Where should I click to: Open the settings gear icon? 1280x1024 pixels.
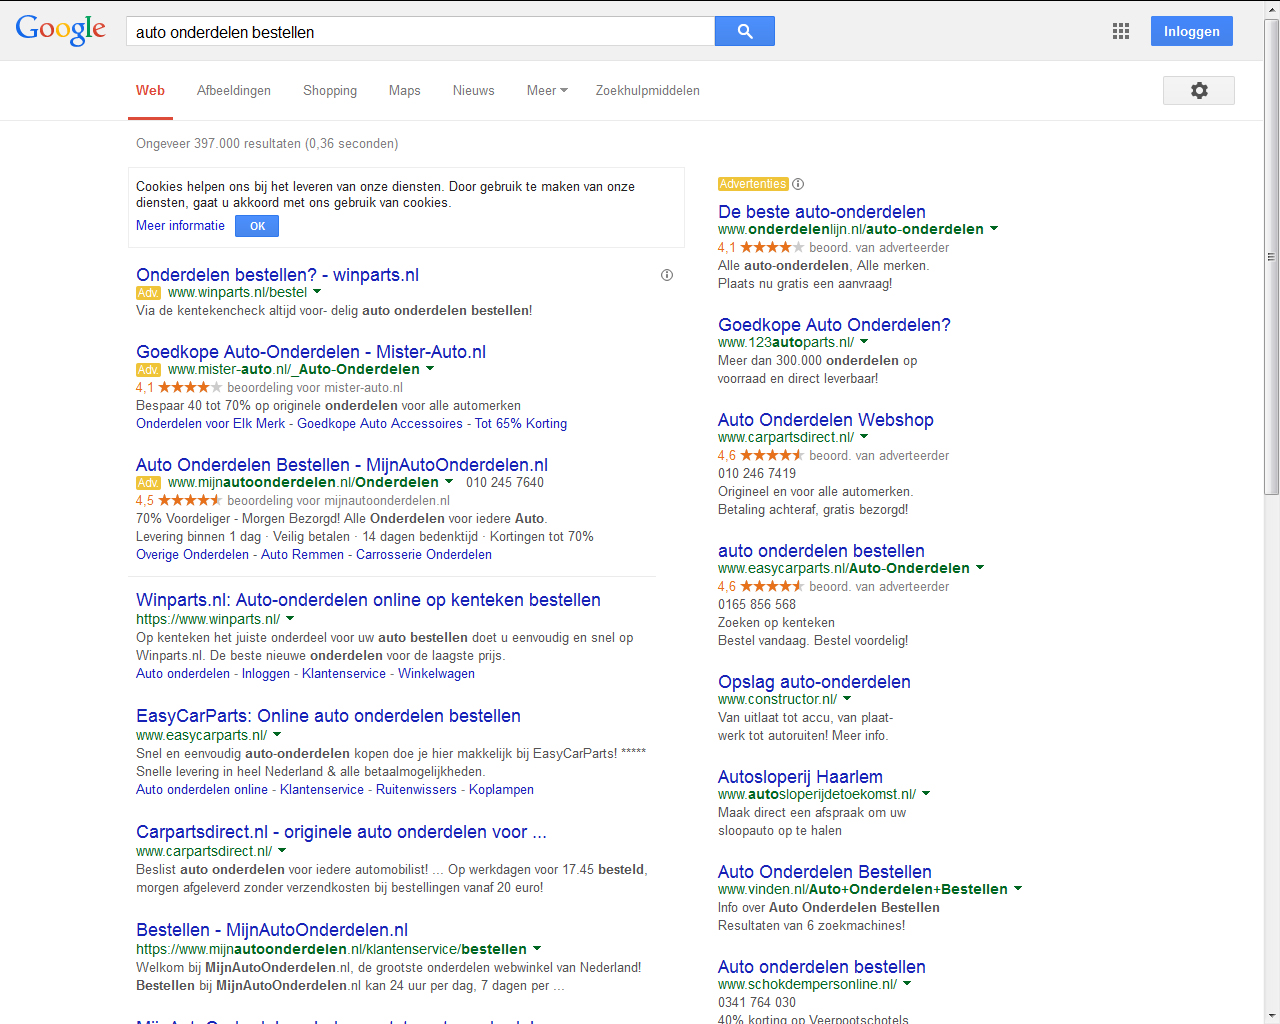coord(1198,90)
